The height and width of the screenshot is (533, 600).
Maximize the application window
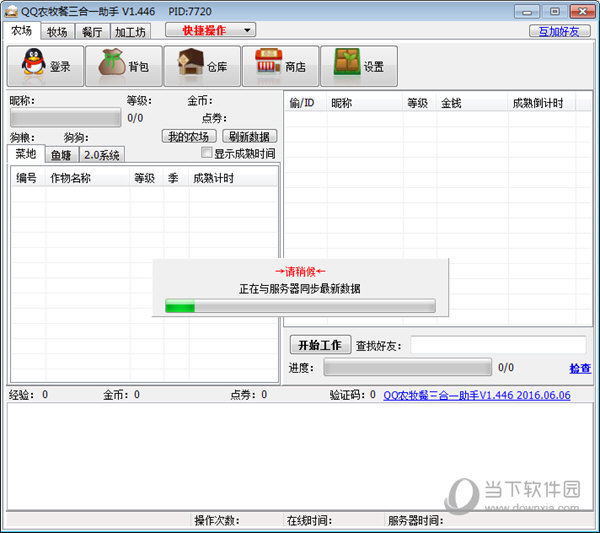pyautogui.click(x=554, y=12)
